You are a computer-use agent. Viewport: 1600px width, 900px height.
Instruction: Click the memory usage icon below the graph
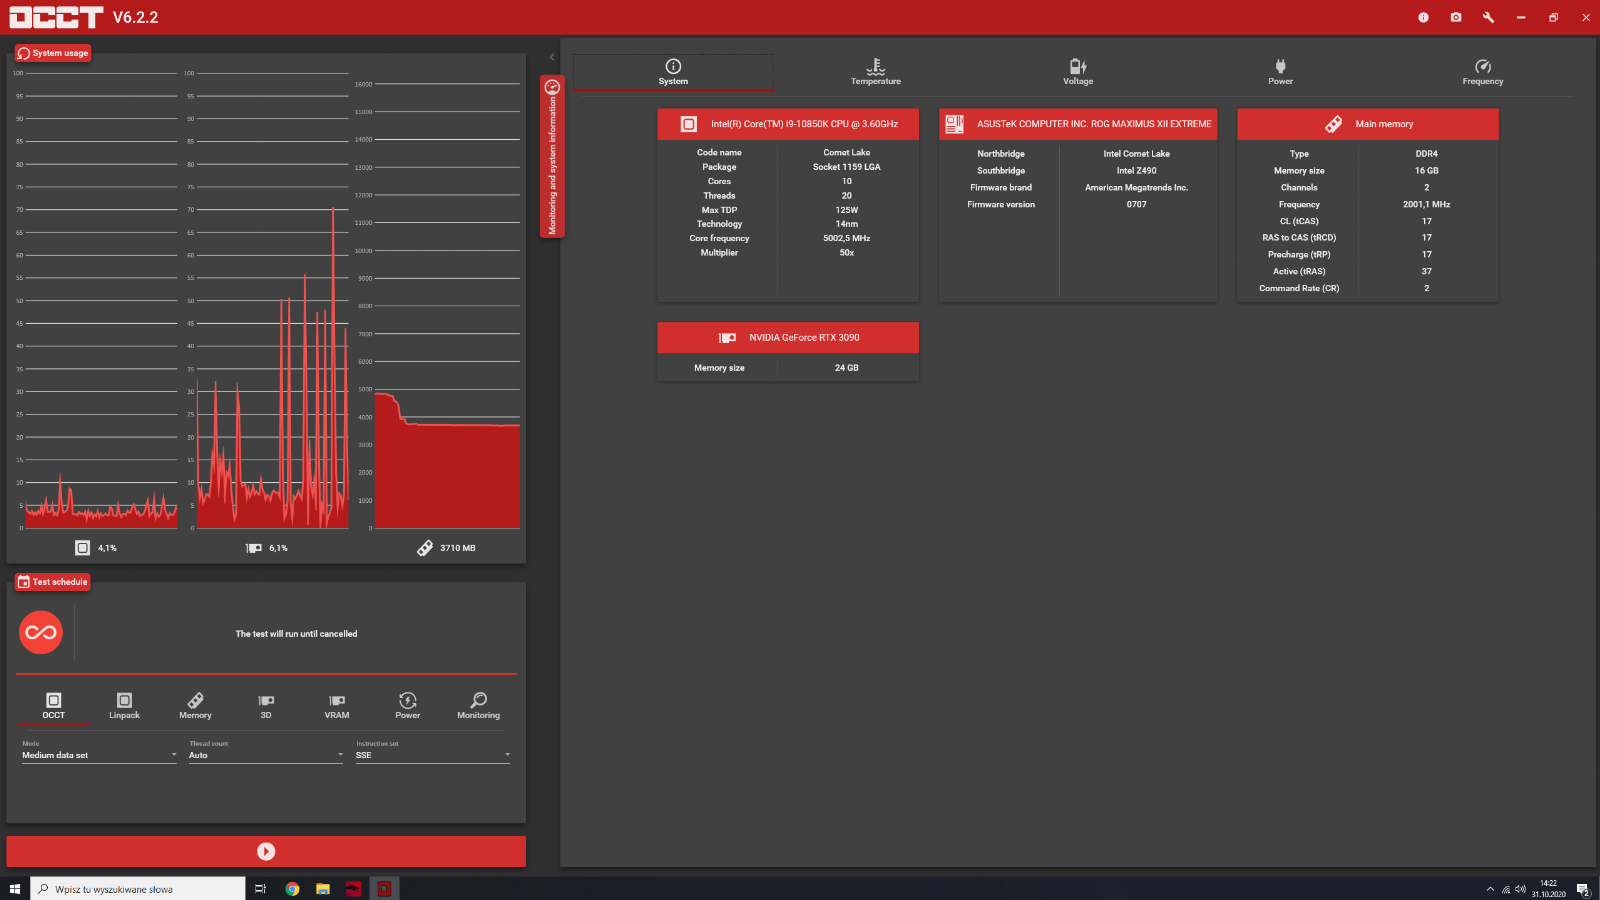[x=425, y=548]
